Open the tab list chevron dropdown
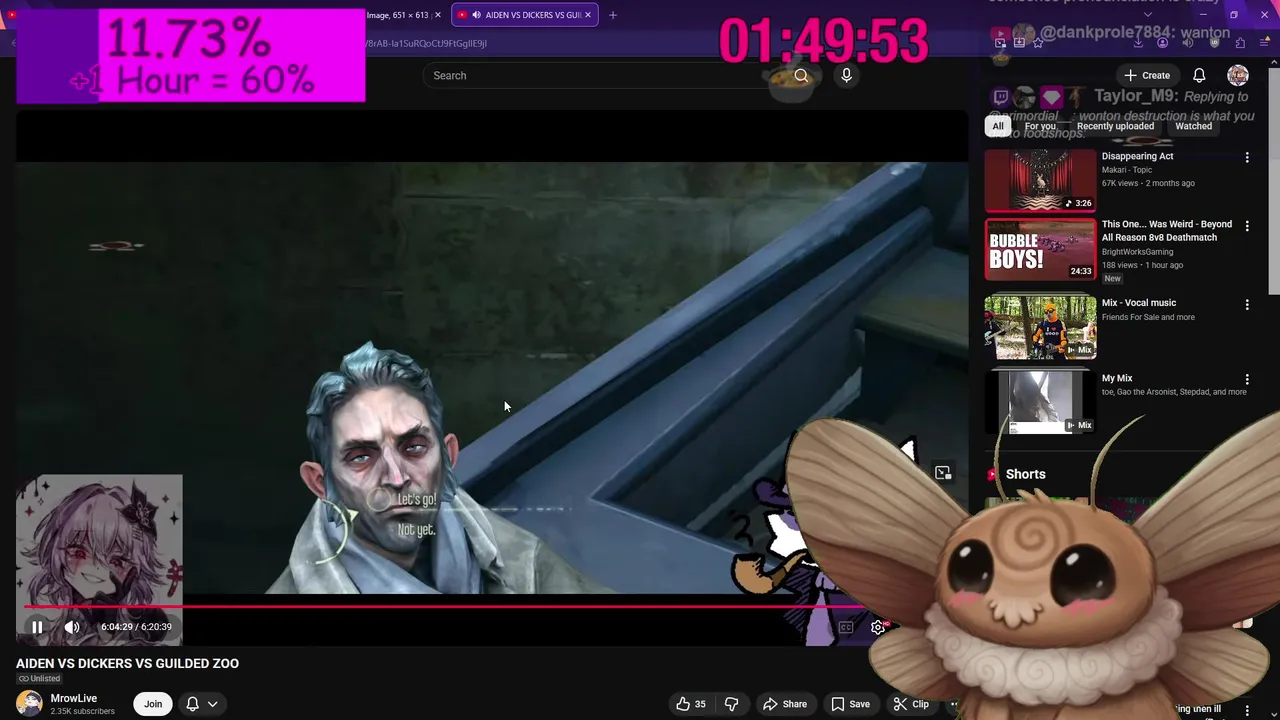The height and width of the screenshot is (720, 1280). point(1147,15)
